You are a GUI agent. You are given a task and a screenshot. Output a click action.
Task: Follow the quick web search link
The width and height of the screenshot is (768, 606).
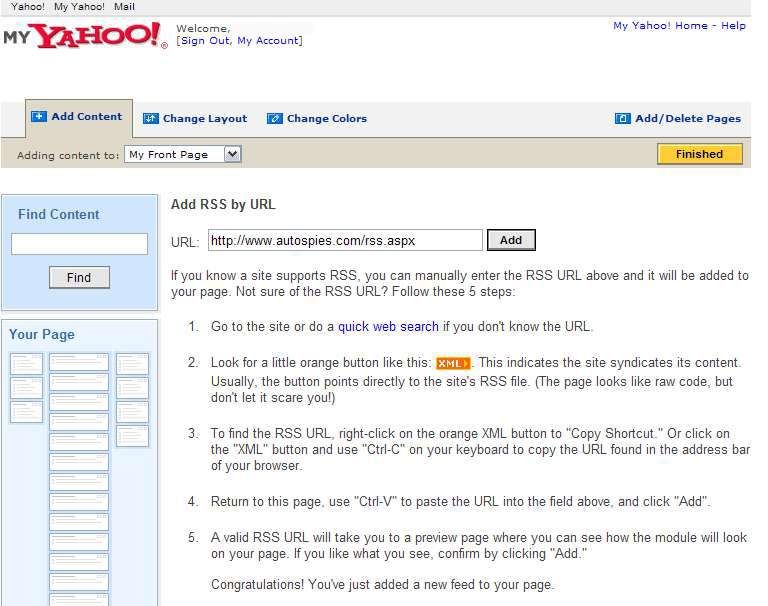pos(388,327)
